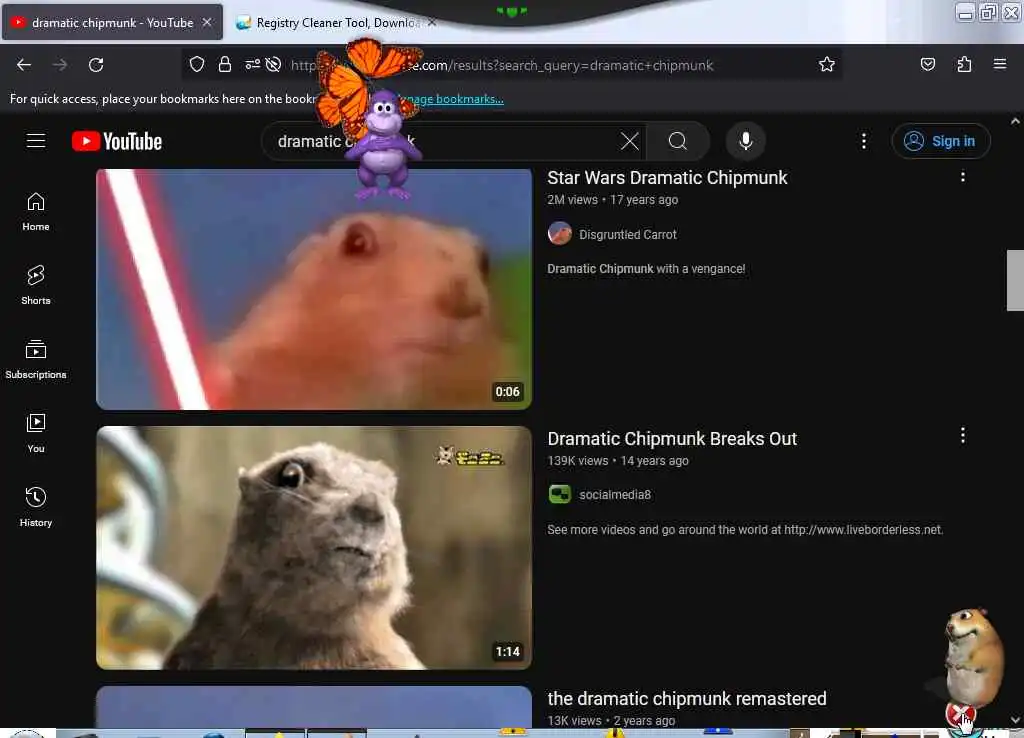The width and height of the screenshot is (1024, 738).
Task: Open History in the YouTube sidebar
Action: [36, 507]
